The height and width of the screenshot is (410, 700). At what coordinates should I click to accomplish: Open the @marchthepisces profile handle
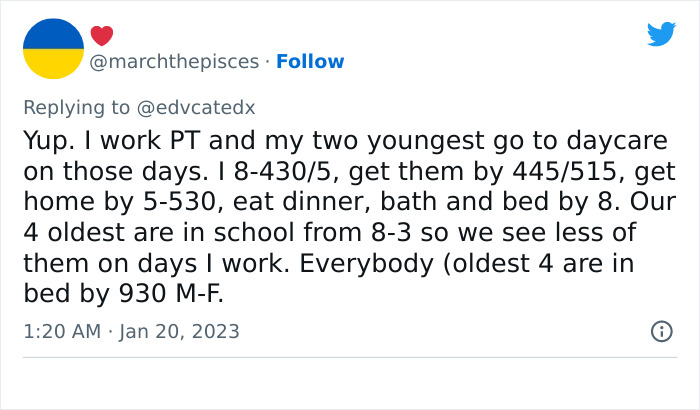coord(174,62)
